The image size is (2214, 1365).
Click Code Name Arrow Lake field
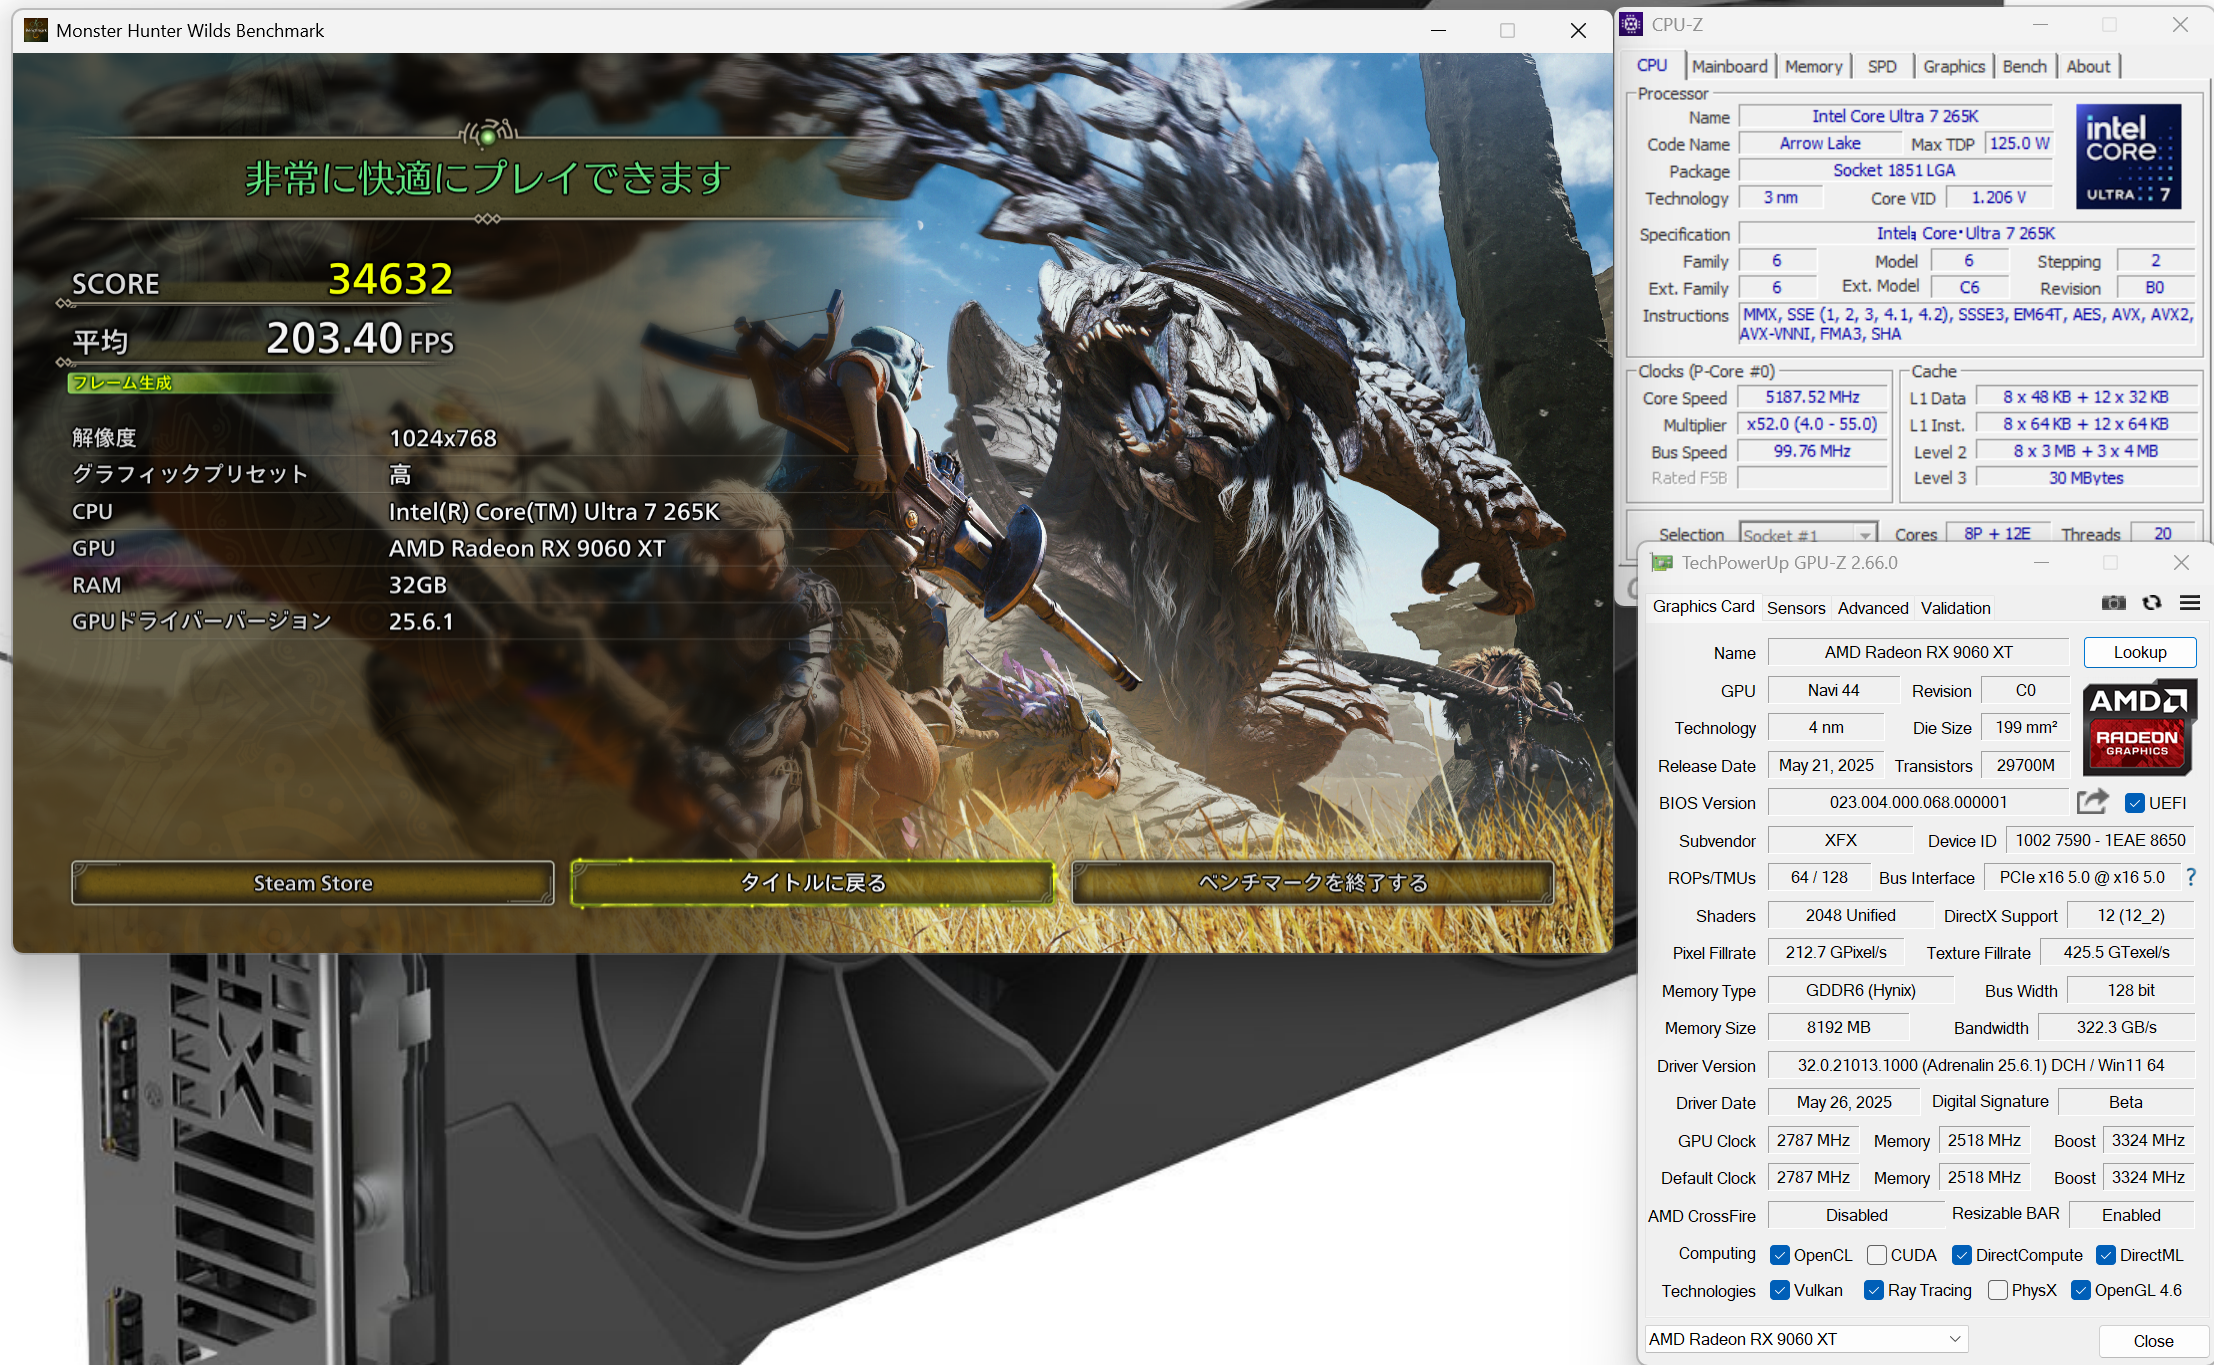(x=1820, y=143)
